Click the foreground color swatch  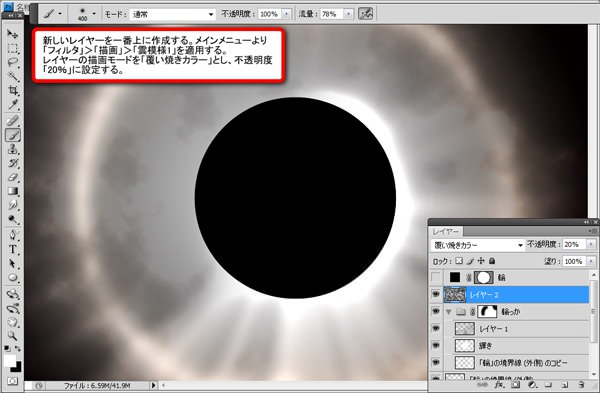(x=10, y=360)
